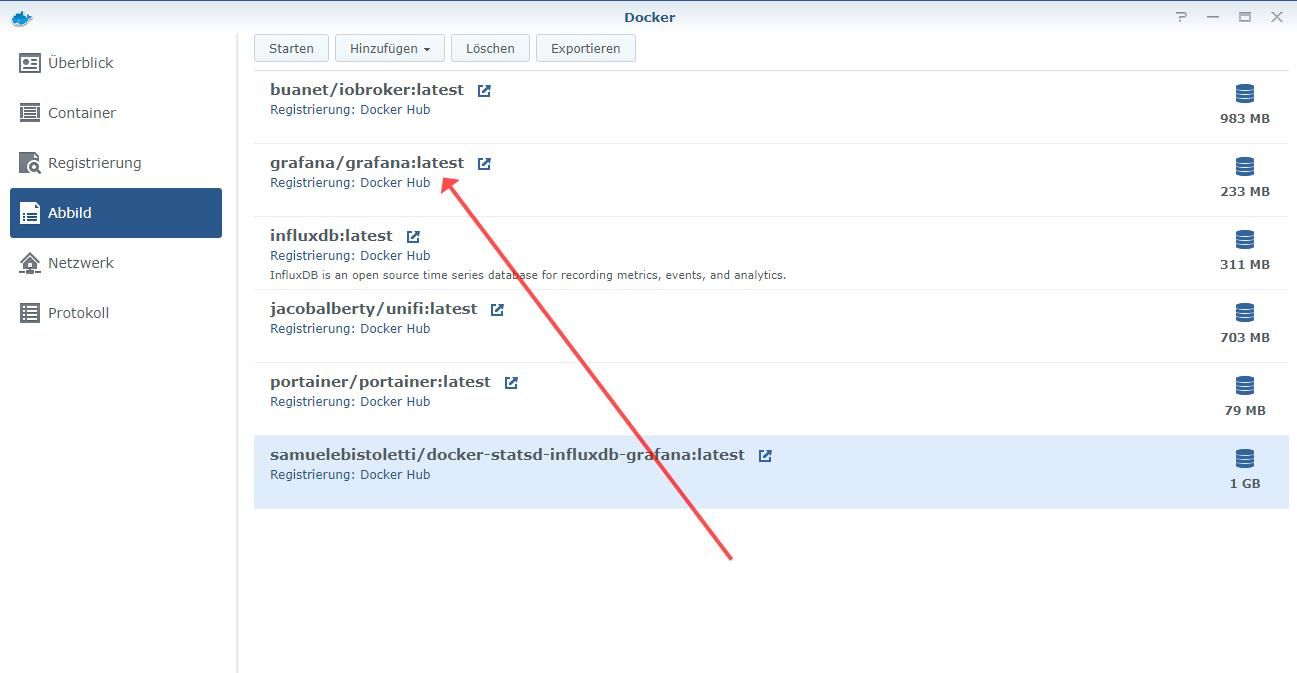Click database size icon for jacobalberty/unifi

[1245, 313]
